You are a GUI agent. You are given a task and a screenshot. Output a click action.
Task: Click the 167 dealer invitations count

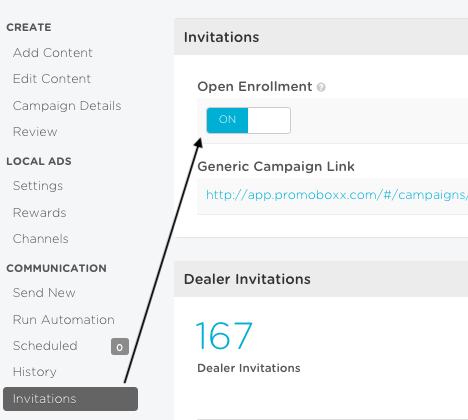[224, 335]
